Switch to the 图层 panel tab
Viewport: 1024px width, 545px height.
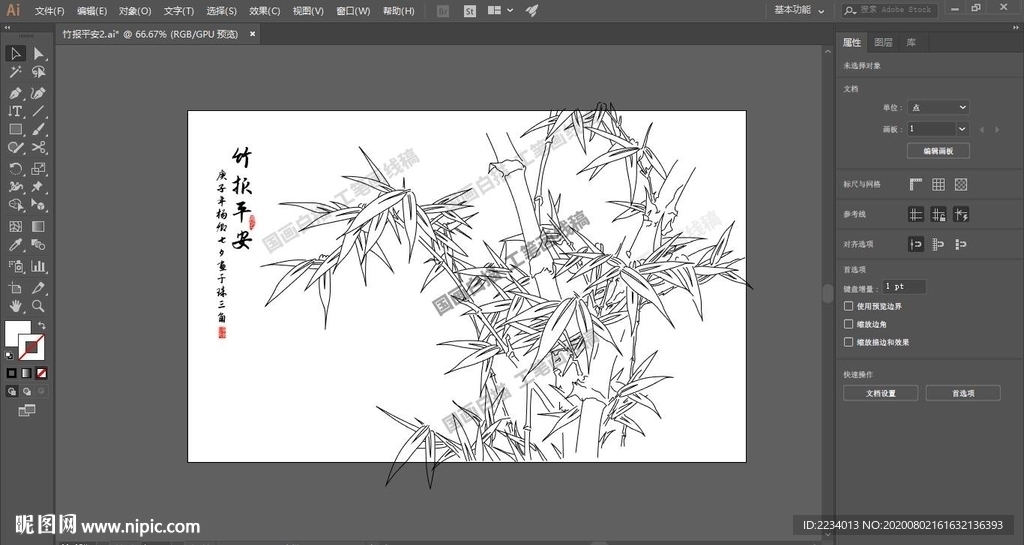click(883, 42)
